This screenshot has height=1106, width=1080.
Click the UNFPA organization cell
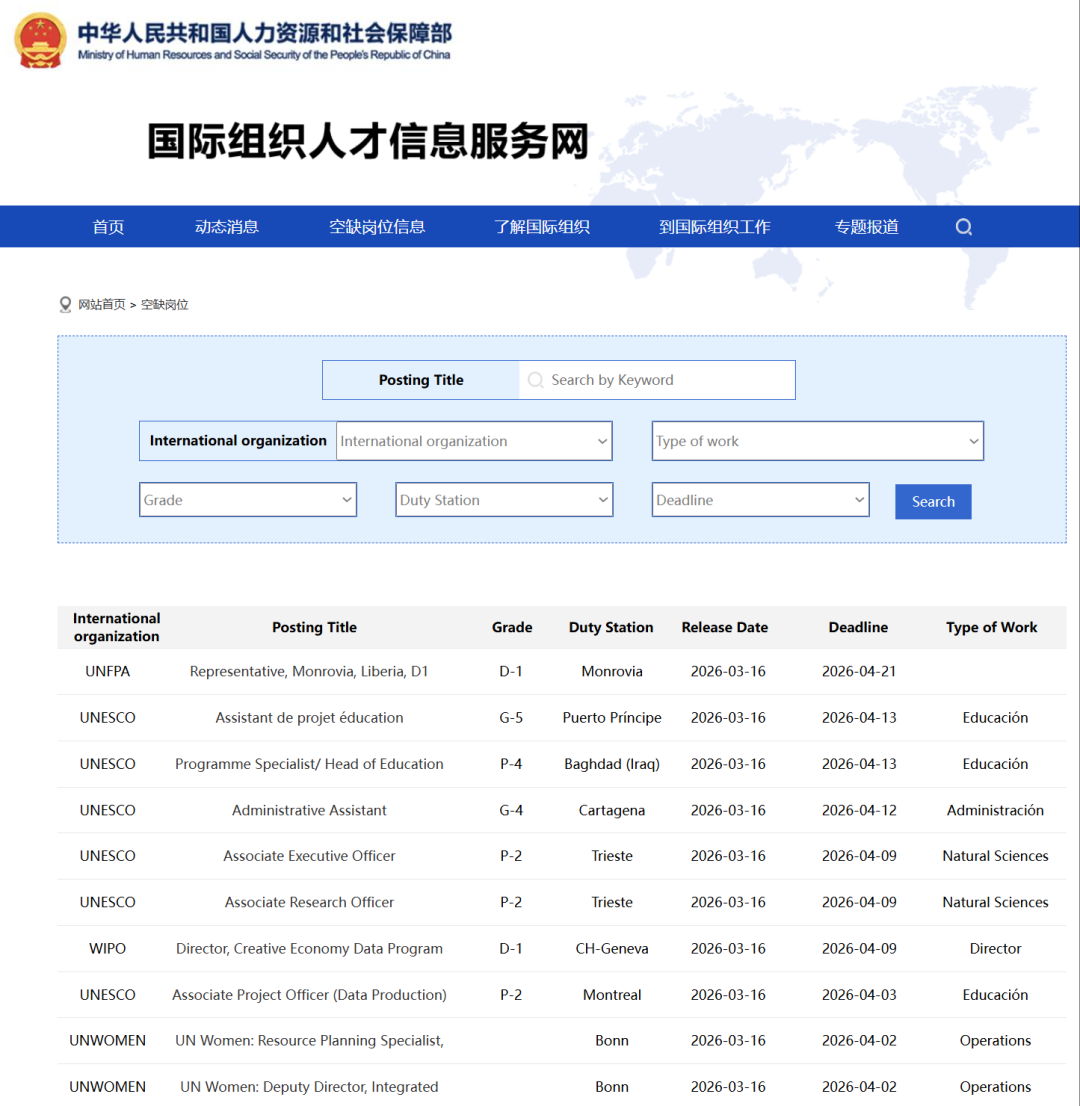point(107,671)
